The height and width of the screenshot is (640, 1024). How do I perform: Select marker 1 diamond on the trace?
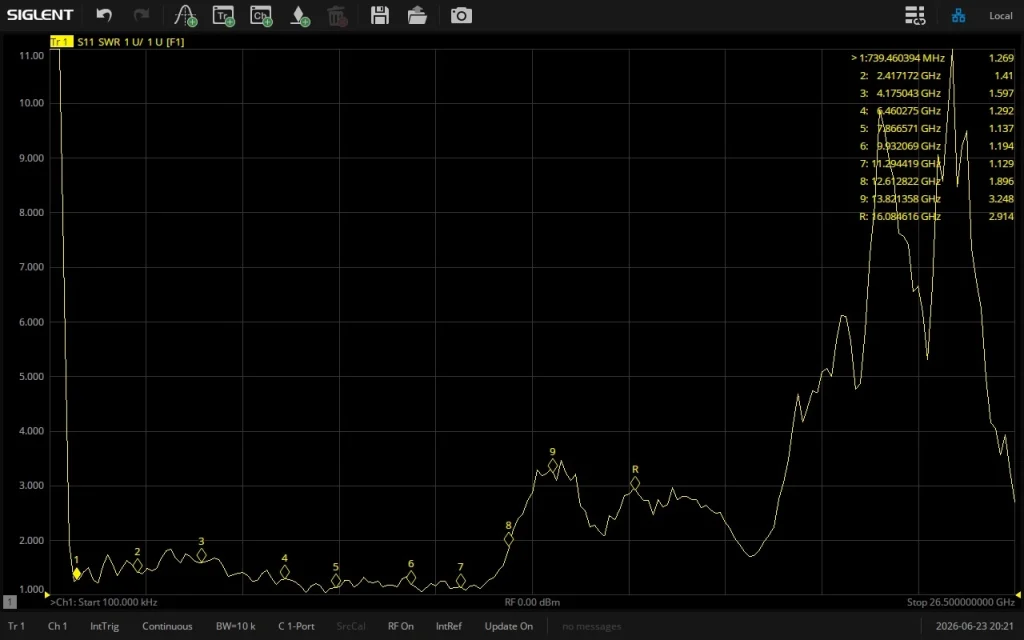76,573
